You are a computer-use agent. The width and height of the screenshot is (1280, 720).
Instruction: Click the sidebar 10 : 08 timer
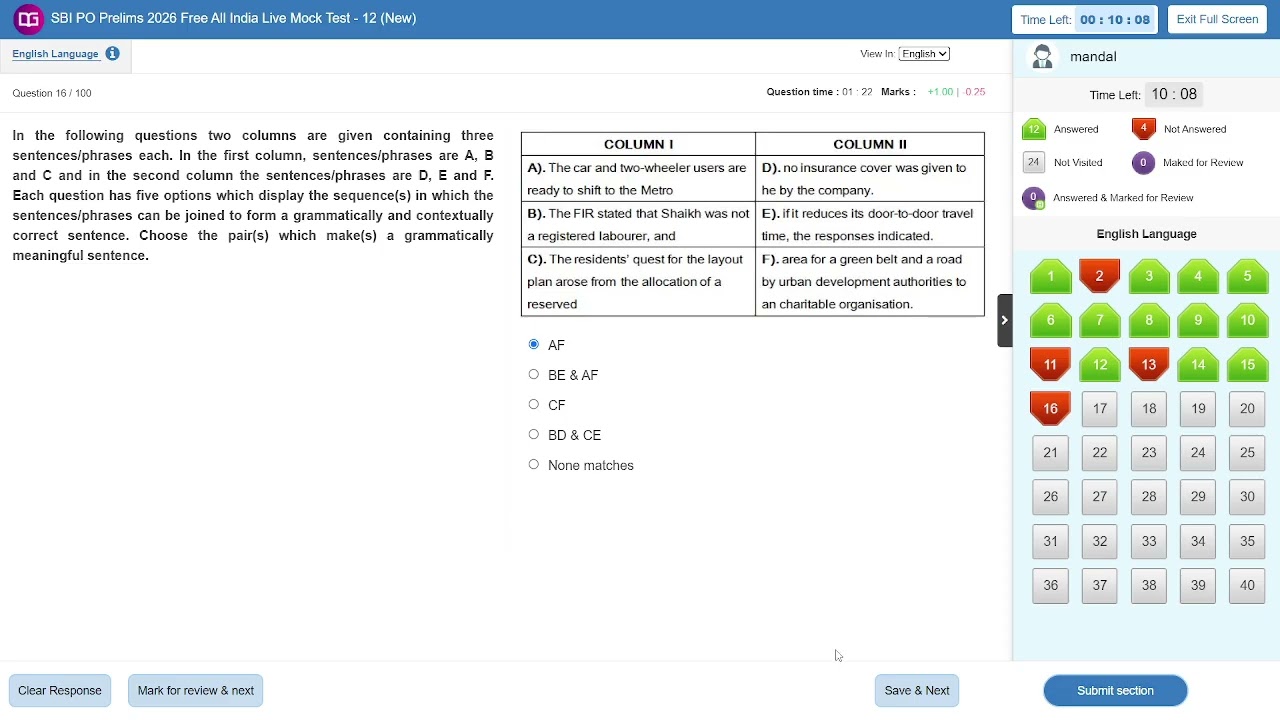pyautogui.click(x=1174, y=94)
